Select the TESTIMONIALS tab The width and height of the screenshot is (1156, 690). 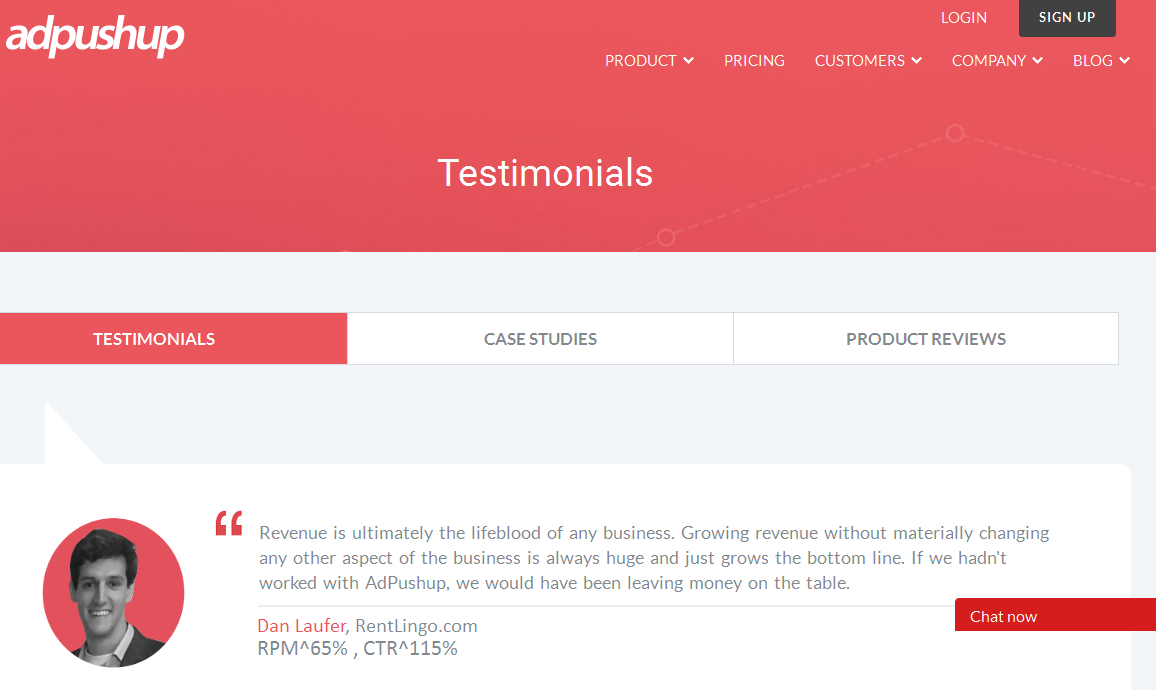[154, 339]
